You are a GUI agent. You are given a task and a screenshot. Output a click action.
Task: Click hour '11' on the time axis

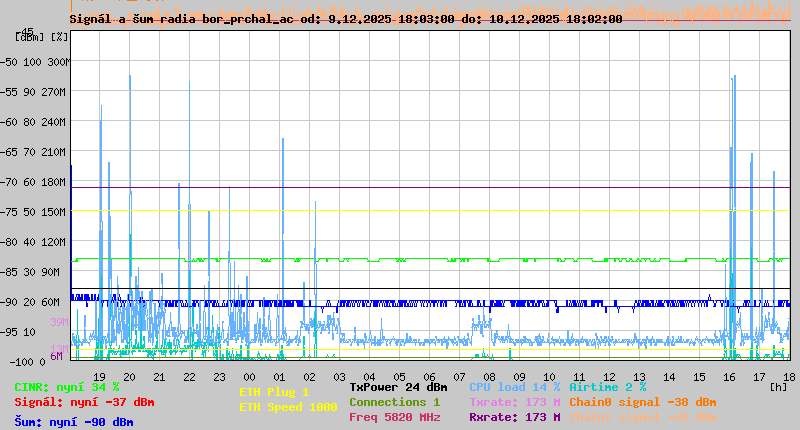click(579, 377)
